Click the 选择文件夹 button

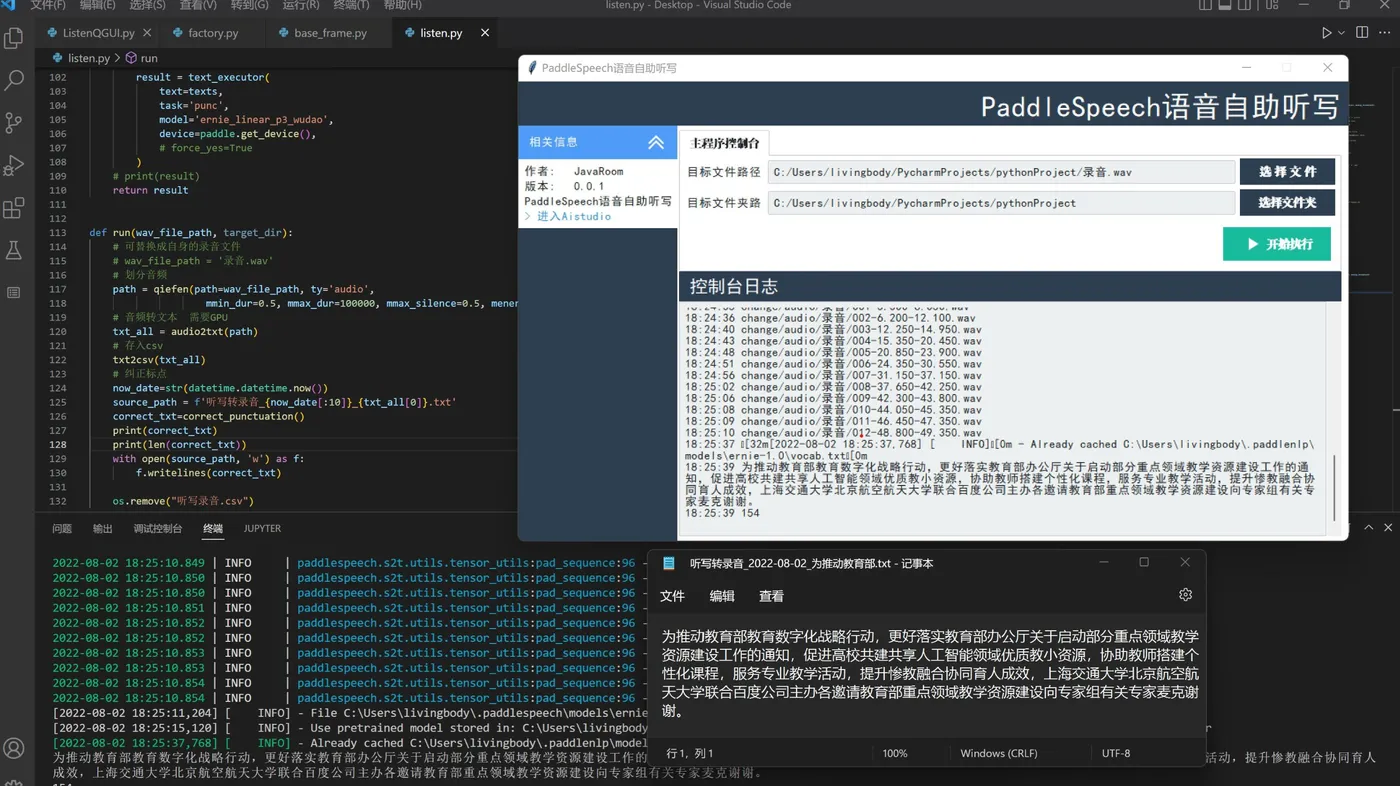pyautogui.click(x=1287, y=203)
